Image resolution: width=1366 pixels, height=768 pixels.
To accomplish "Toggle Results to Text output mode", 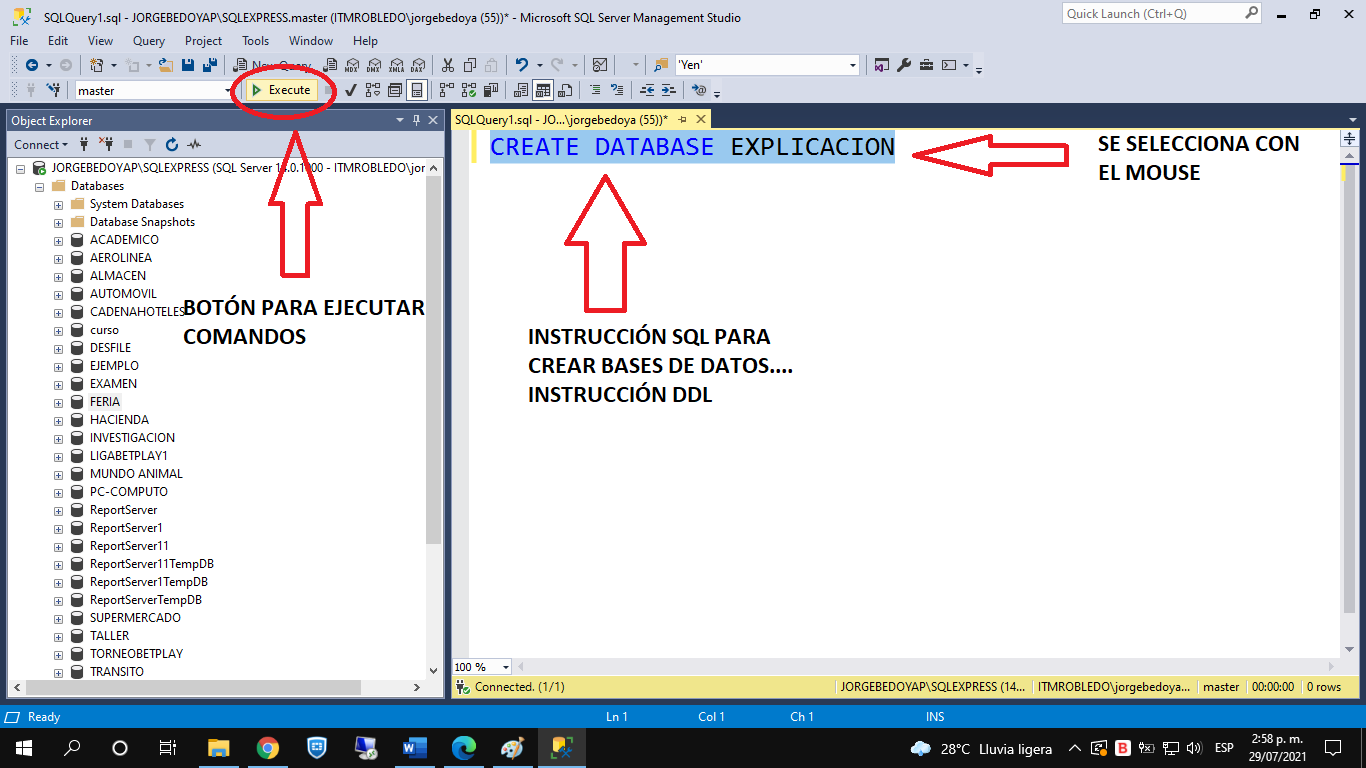I will click(520, 90).
